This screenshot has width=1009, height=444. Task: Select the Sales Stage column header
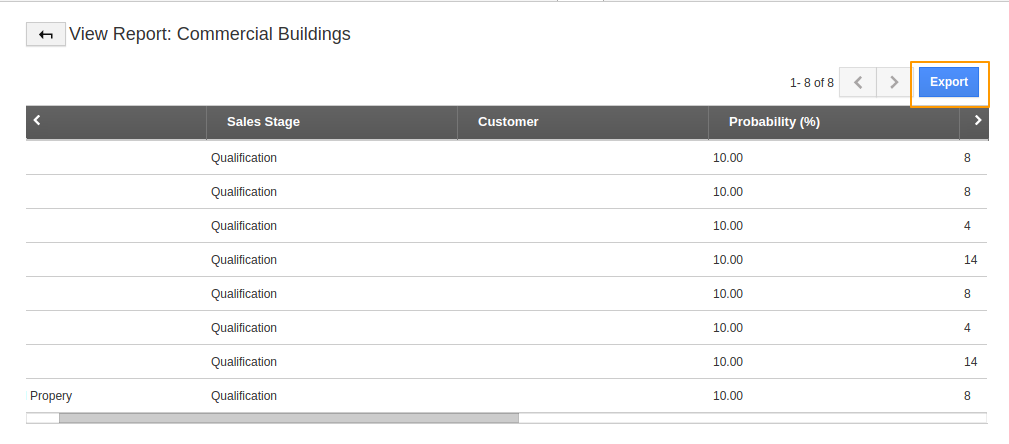(263, 122)
